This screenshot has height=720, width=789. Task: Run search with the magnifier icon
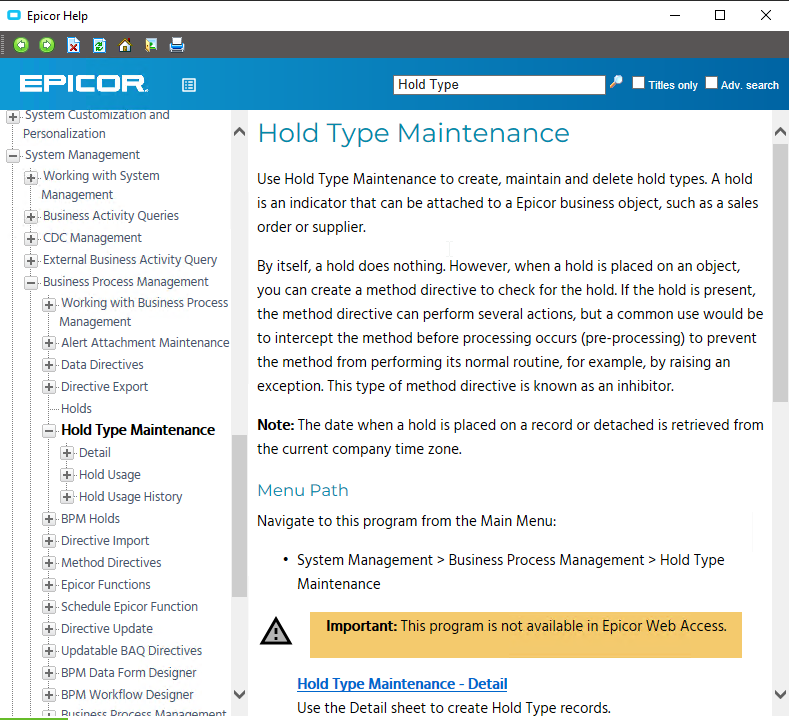coord(616,82)
